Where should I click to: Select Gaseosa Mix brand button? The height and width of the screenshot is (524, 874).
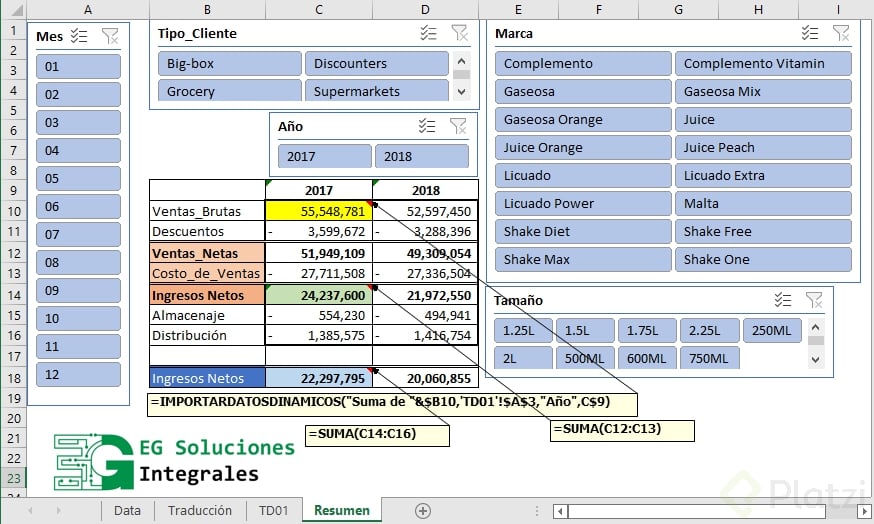(763, 91)
